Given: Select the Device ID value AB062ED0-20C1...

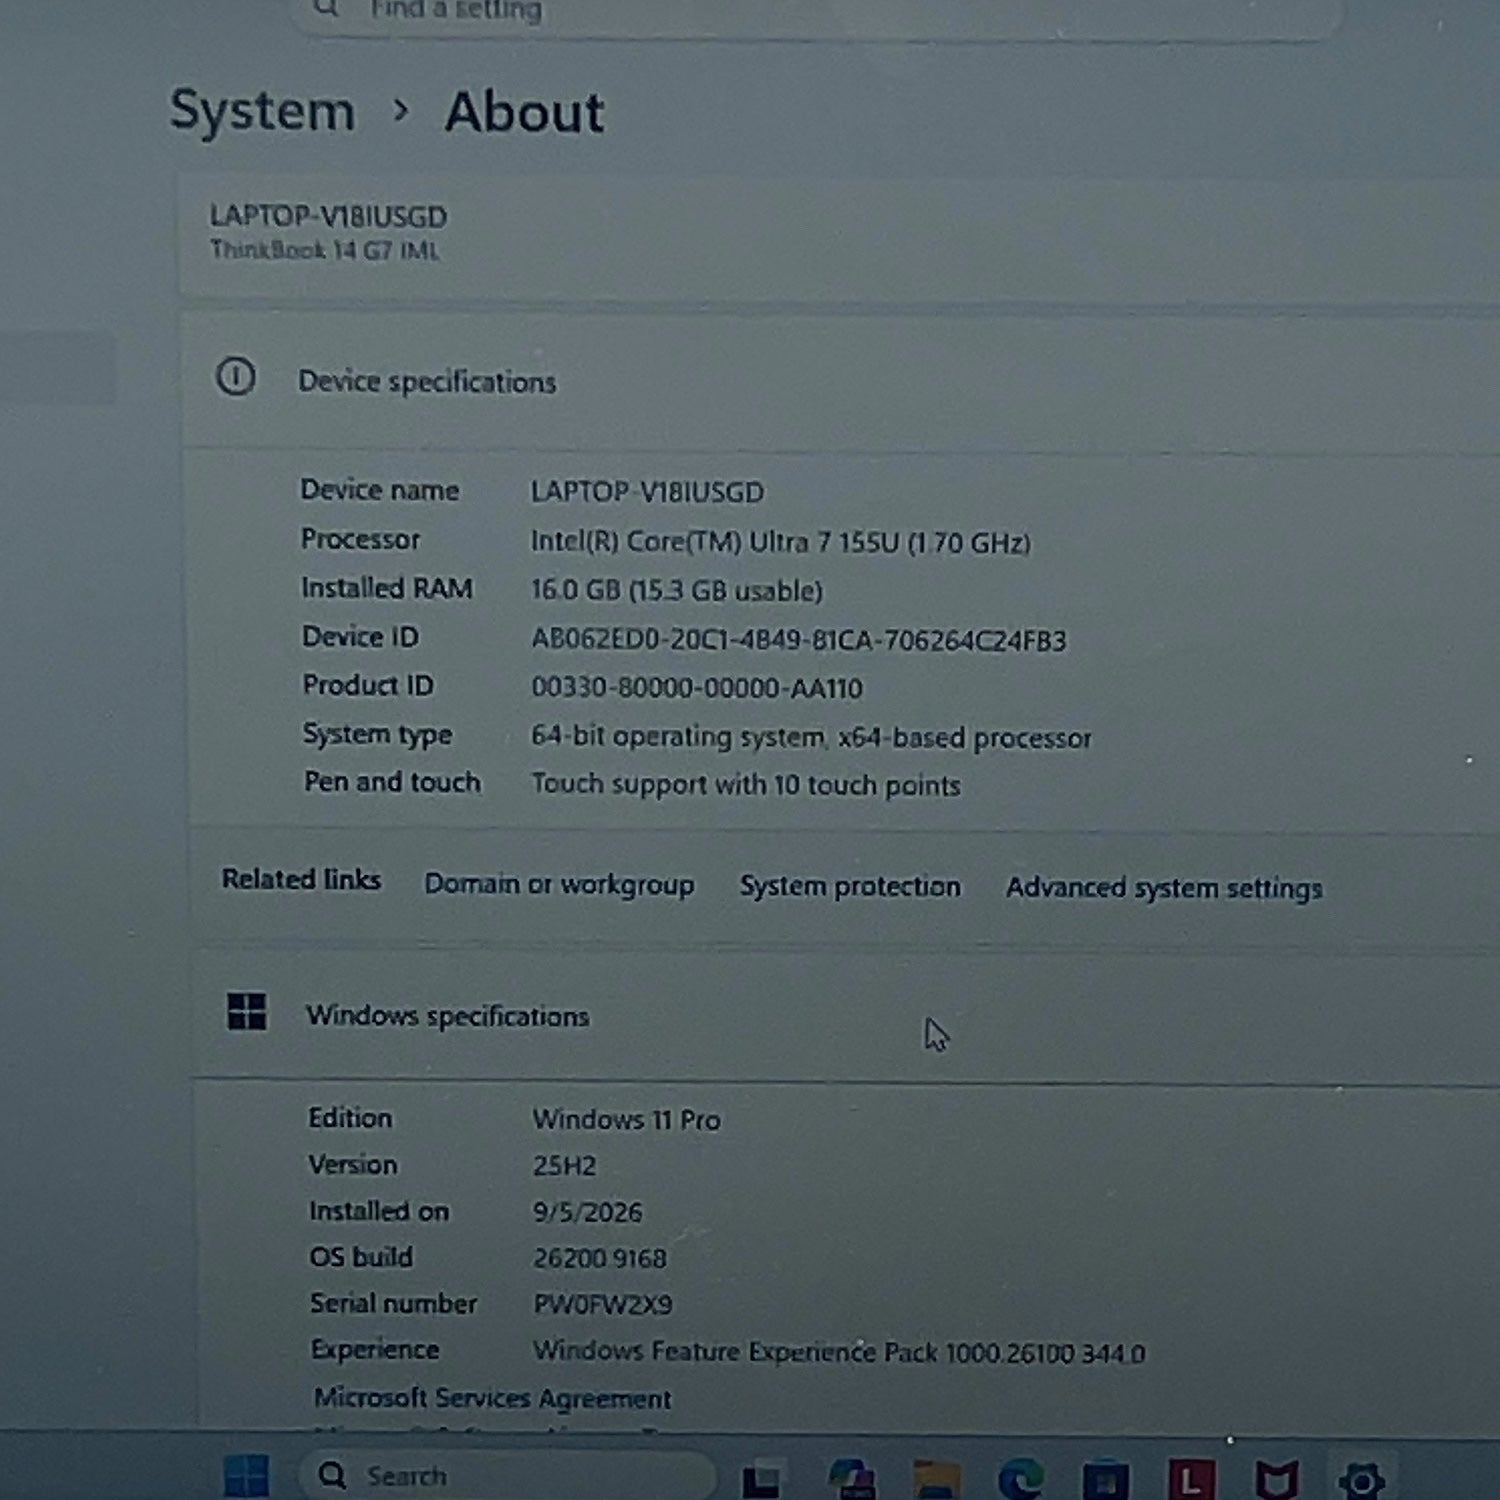Looking at the screenshot, I should [798, 640].
